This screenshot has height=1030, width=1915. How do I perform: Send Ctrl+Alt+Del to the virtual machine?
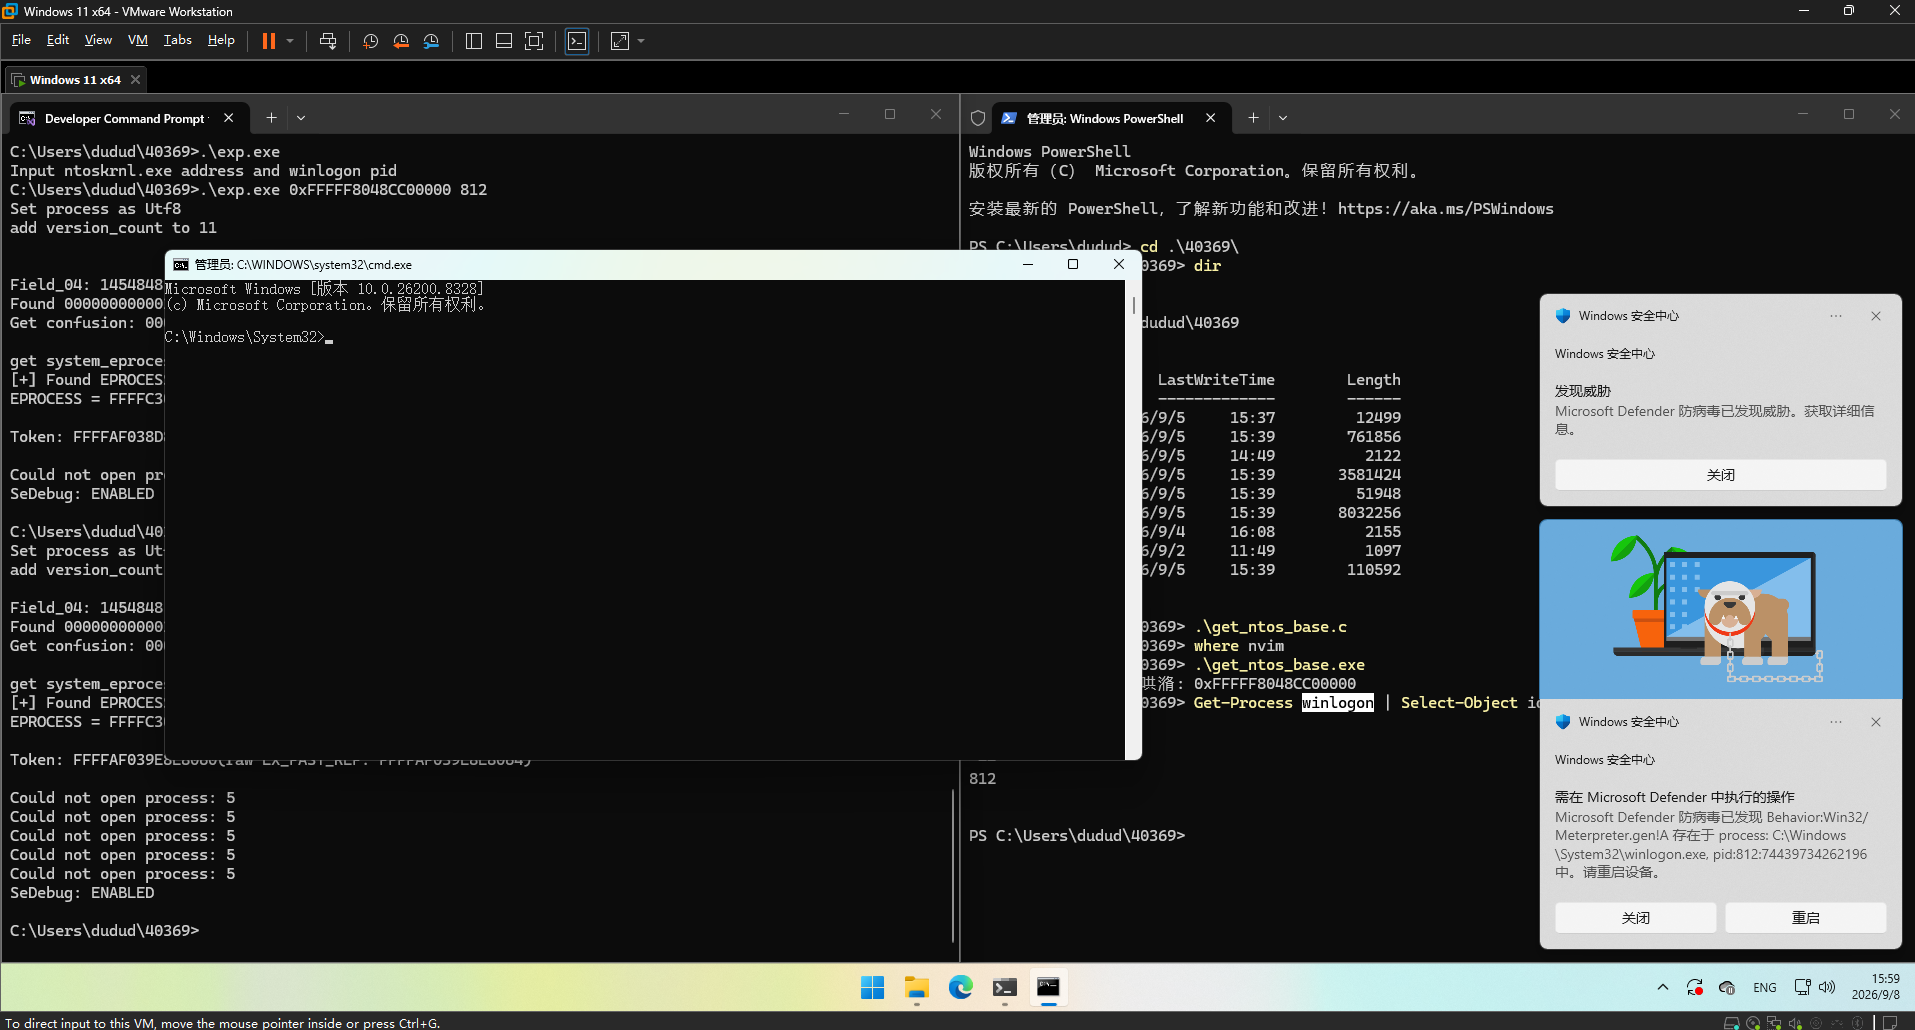click(328, 41)
